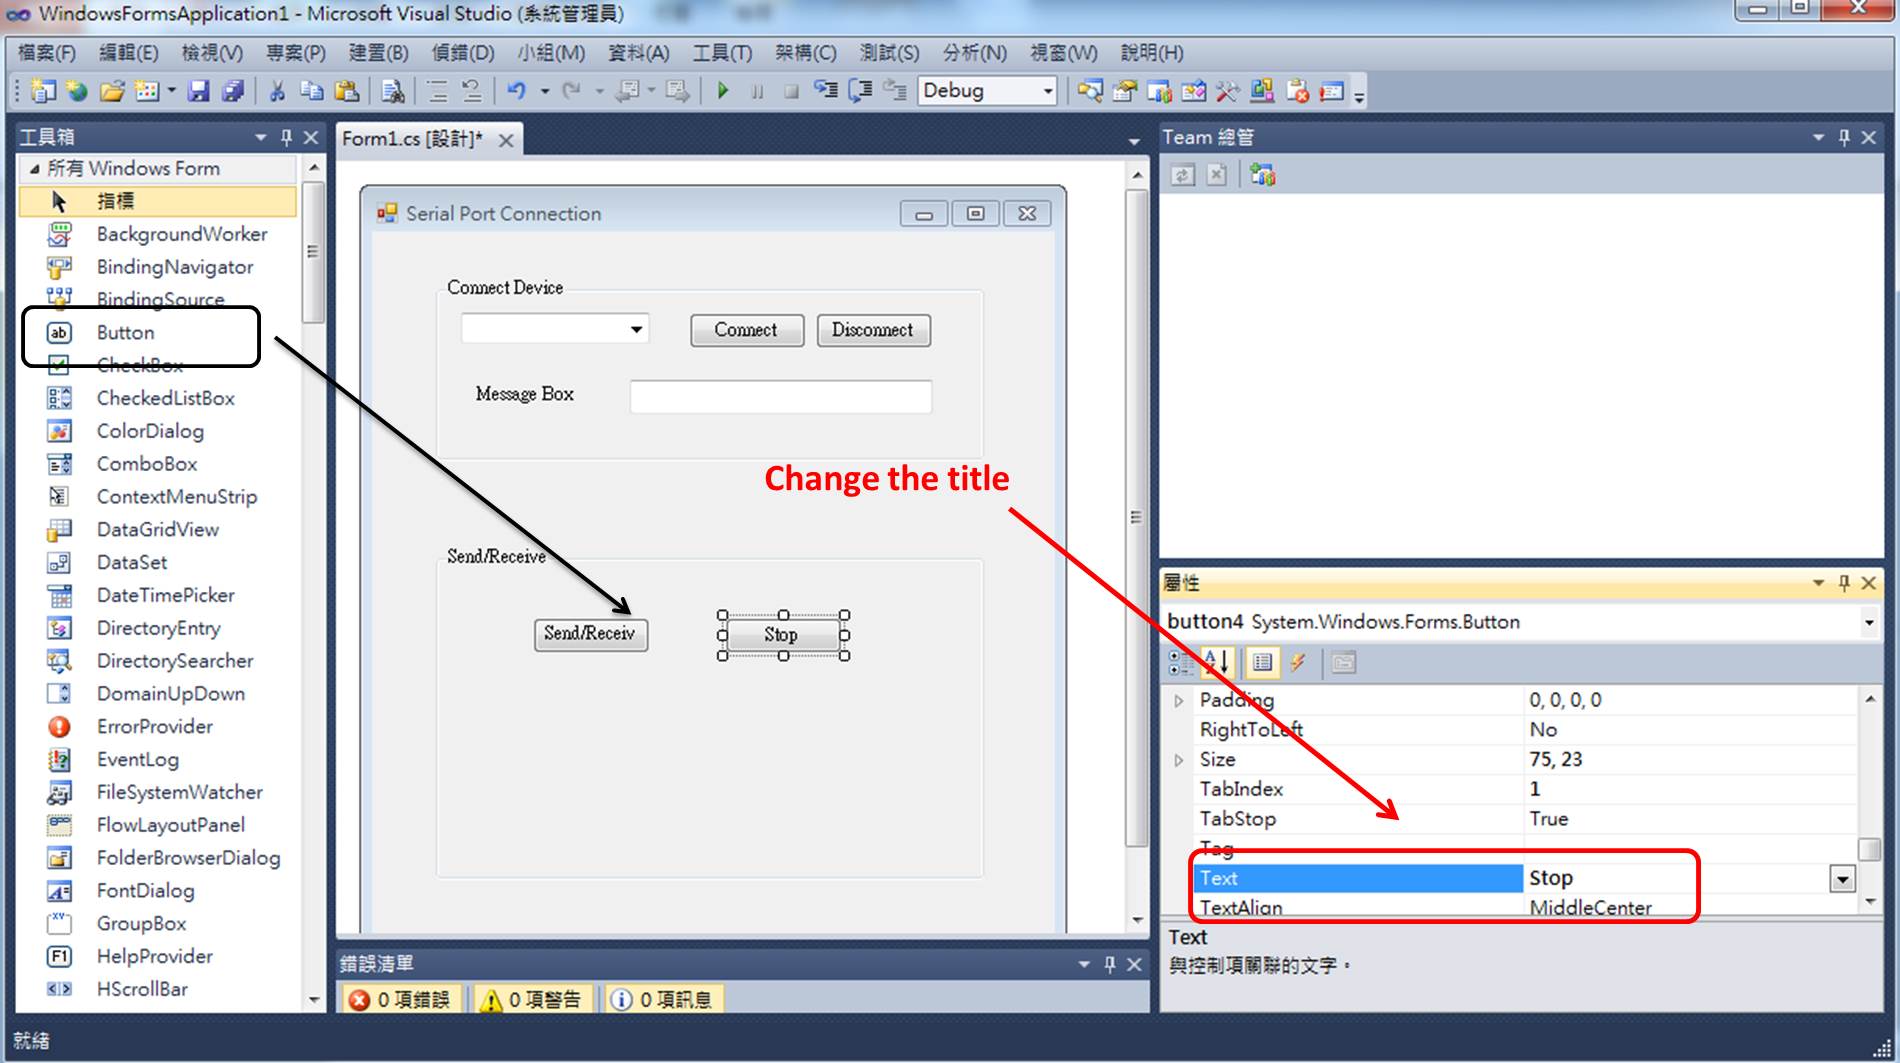Click the Paste clipboard icon
The height and width of the screenshot is (1063, 1900).
[347, 91]
